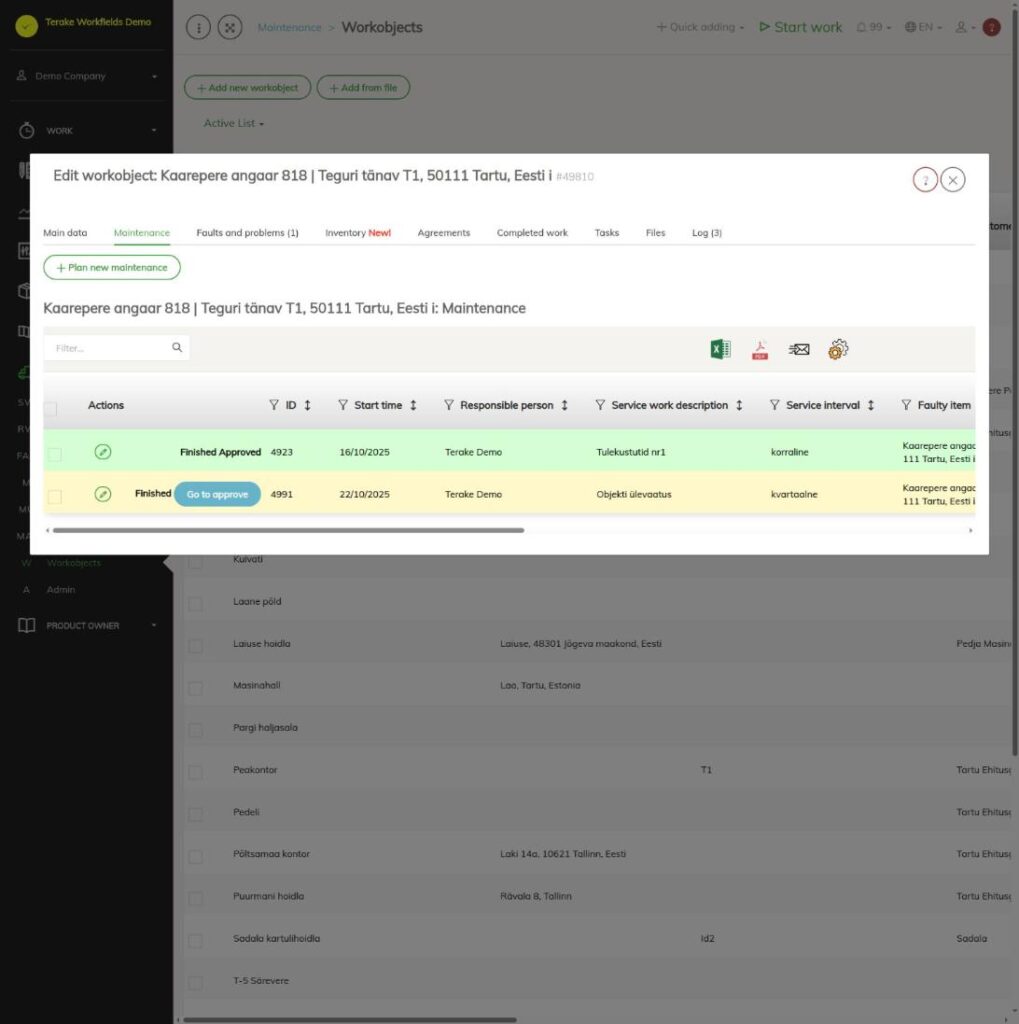1019x1024 pixels.
Task: Click the page bottom horizontal scrollbar
Action: pyautogui.click(x=349, y=1019)
